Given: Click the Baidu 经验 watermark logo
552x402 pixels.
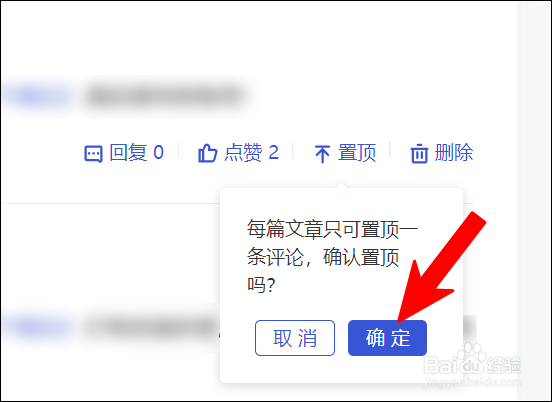Looking at the screenshot, I should click(472, 360).
